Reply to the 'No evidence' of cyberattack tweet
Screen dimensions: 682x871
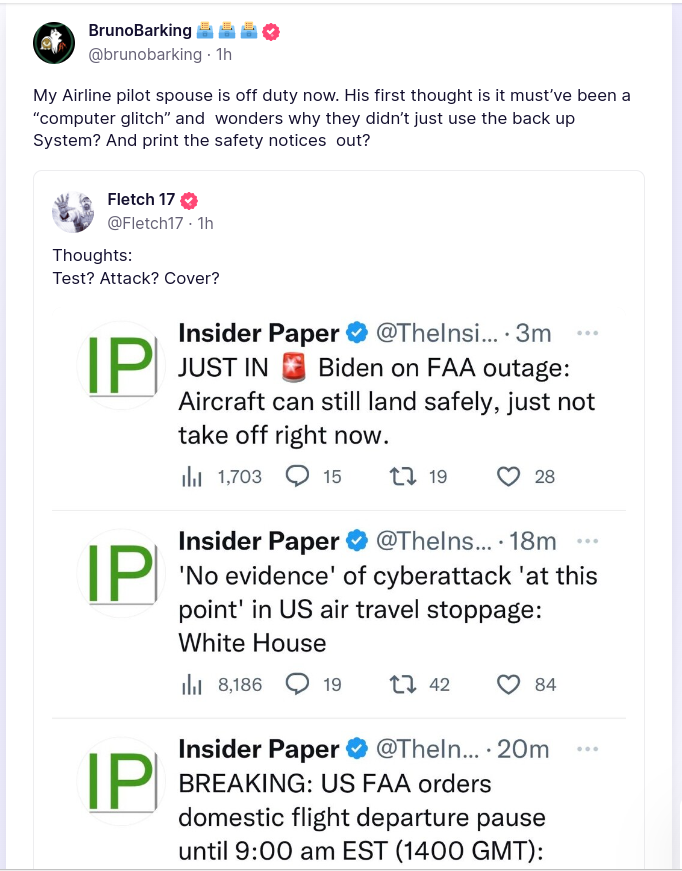[297, 684]
